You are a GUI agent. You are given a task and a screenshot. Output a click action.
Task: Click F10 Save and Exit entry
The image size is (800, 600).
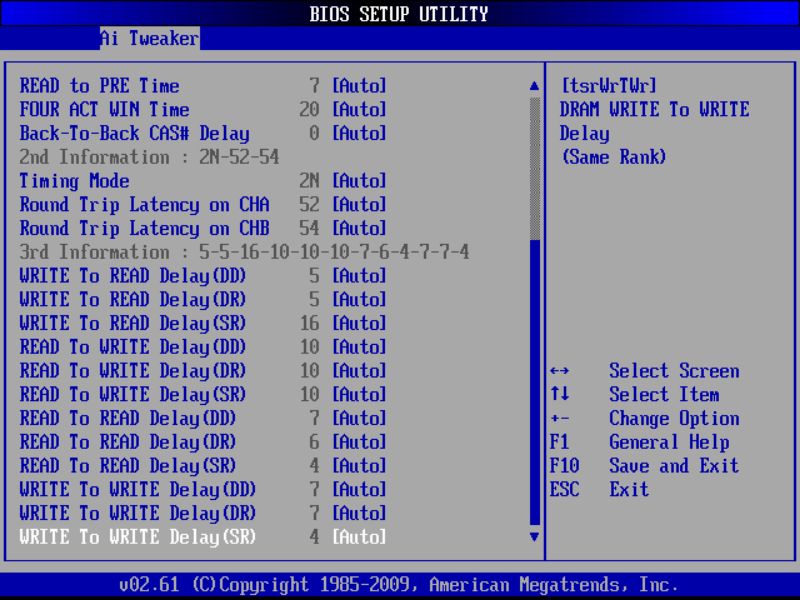tap(644, 465)
